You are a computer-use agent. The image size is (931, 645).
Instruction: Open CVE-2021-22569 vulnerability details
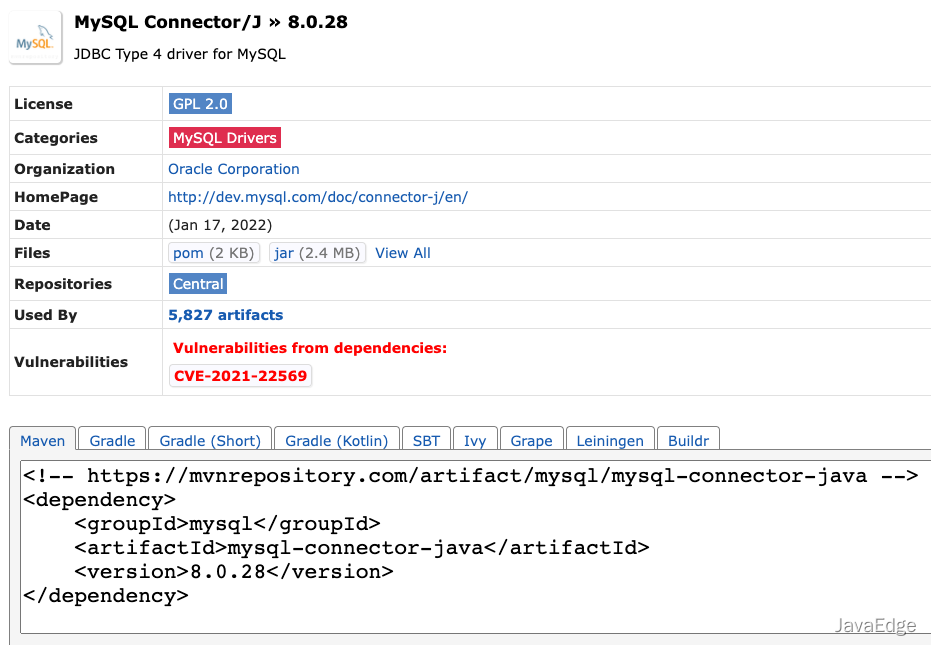click(x=240, y=376)
